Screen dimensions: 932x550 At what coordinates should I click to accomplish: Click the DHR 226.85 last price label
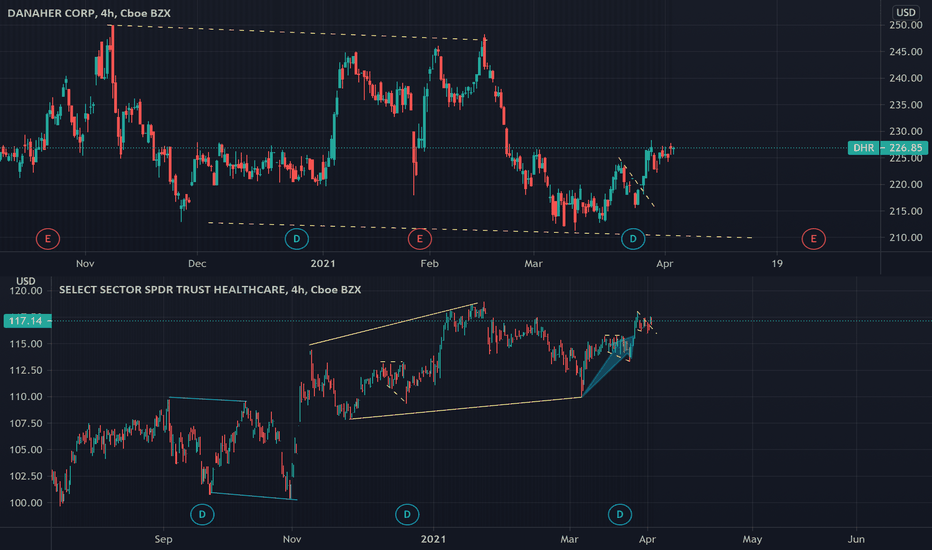click(x=887, y=147)
